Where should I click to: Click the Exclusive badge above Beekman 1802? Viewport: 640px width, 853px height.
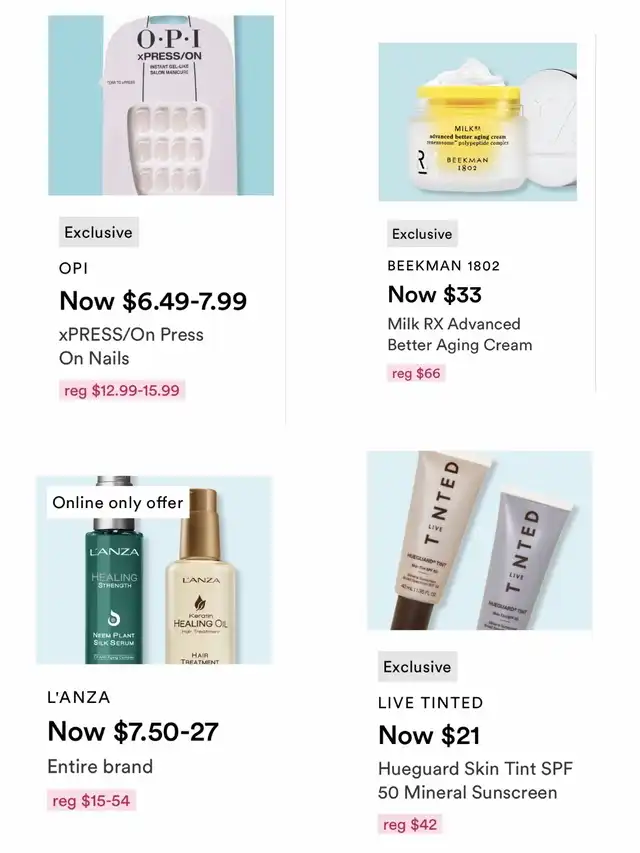[x=422, y=234]
